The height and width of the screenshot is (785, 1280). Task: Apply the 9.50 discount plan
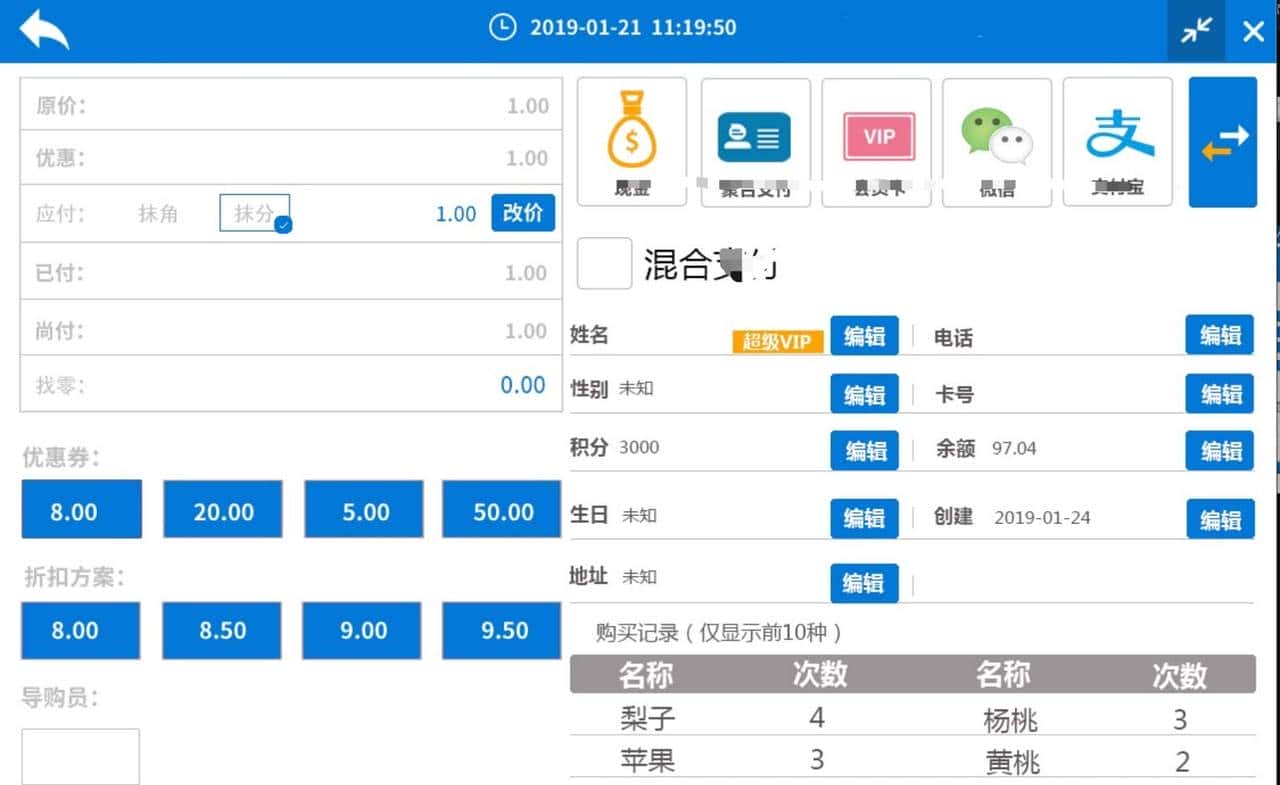501,630
